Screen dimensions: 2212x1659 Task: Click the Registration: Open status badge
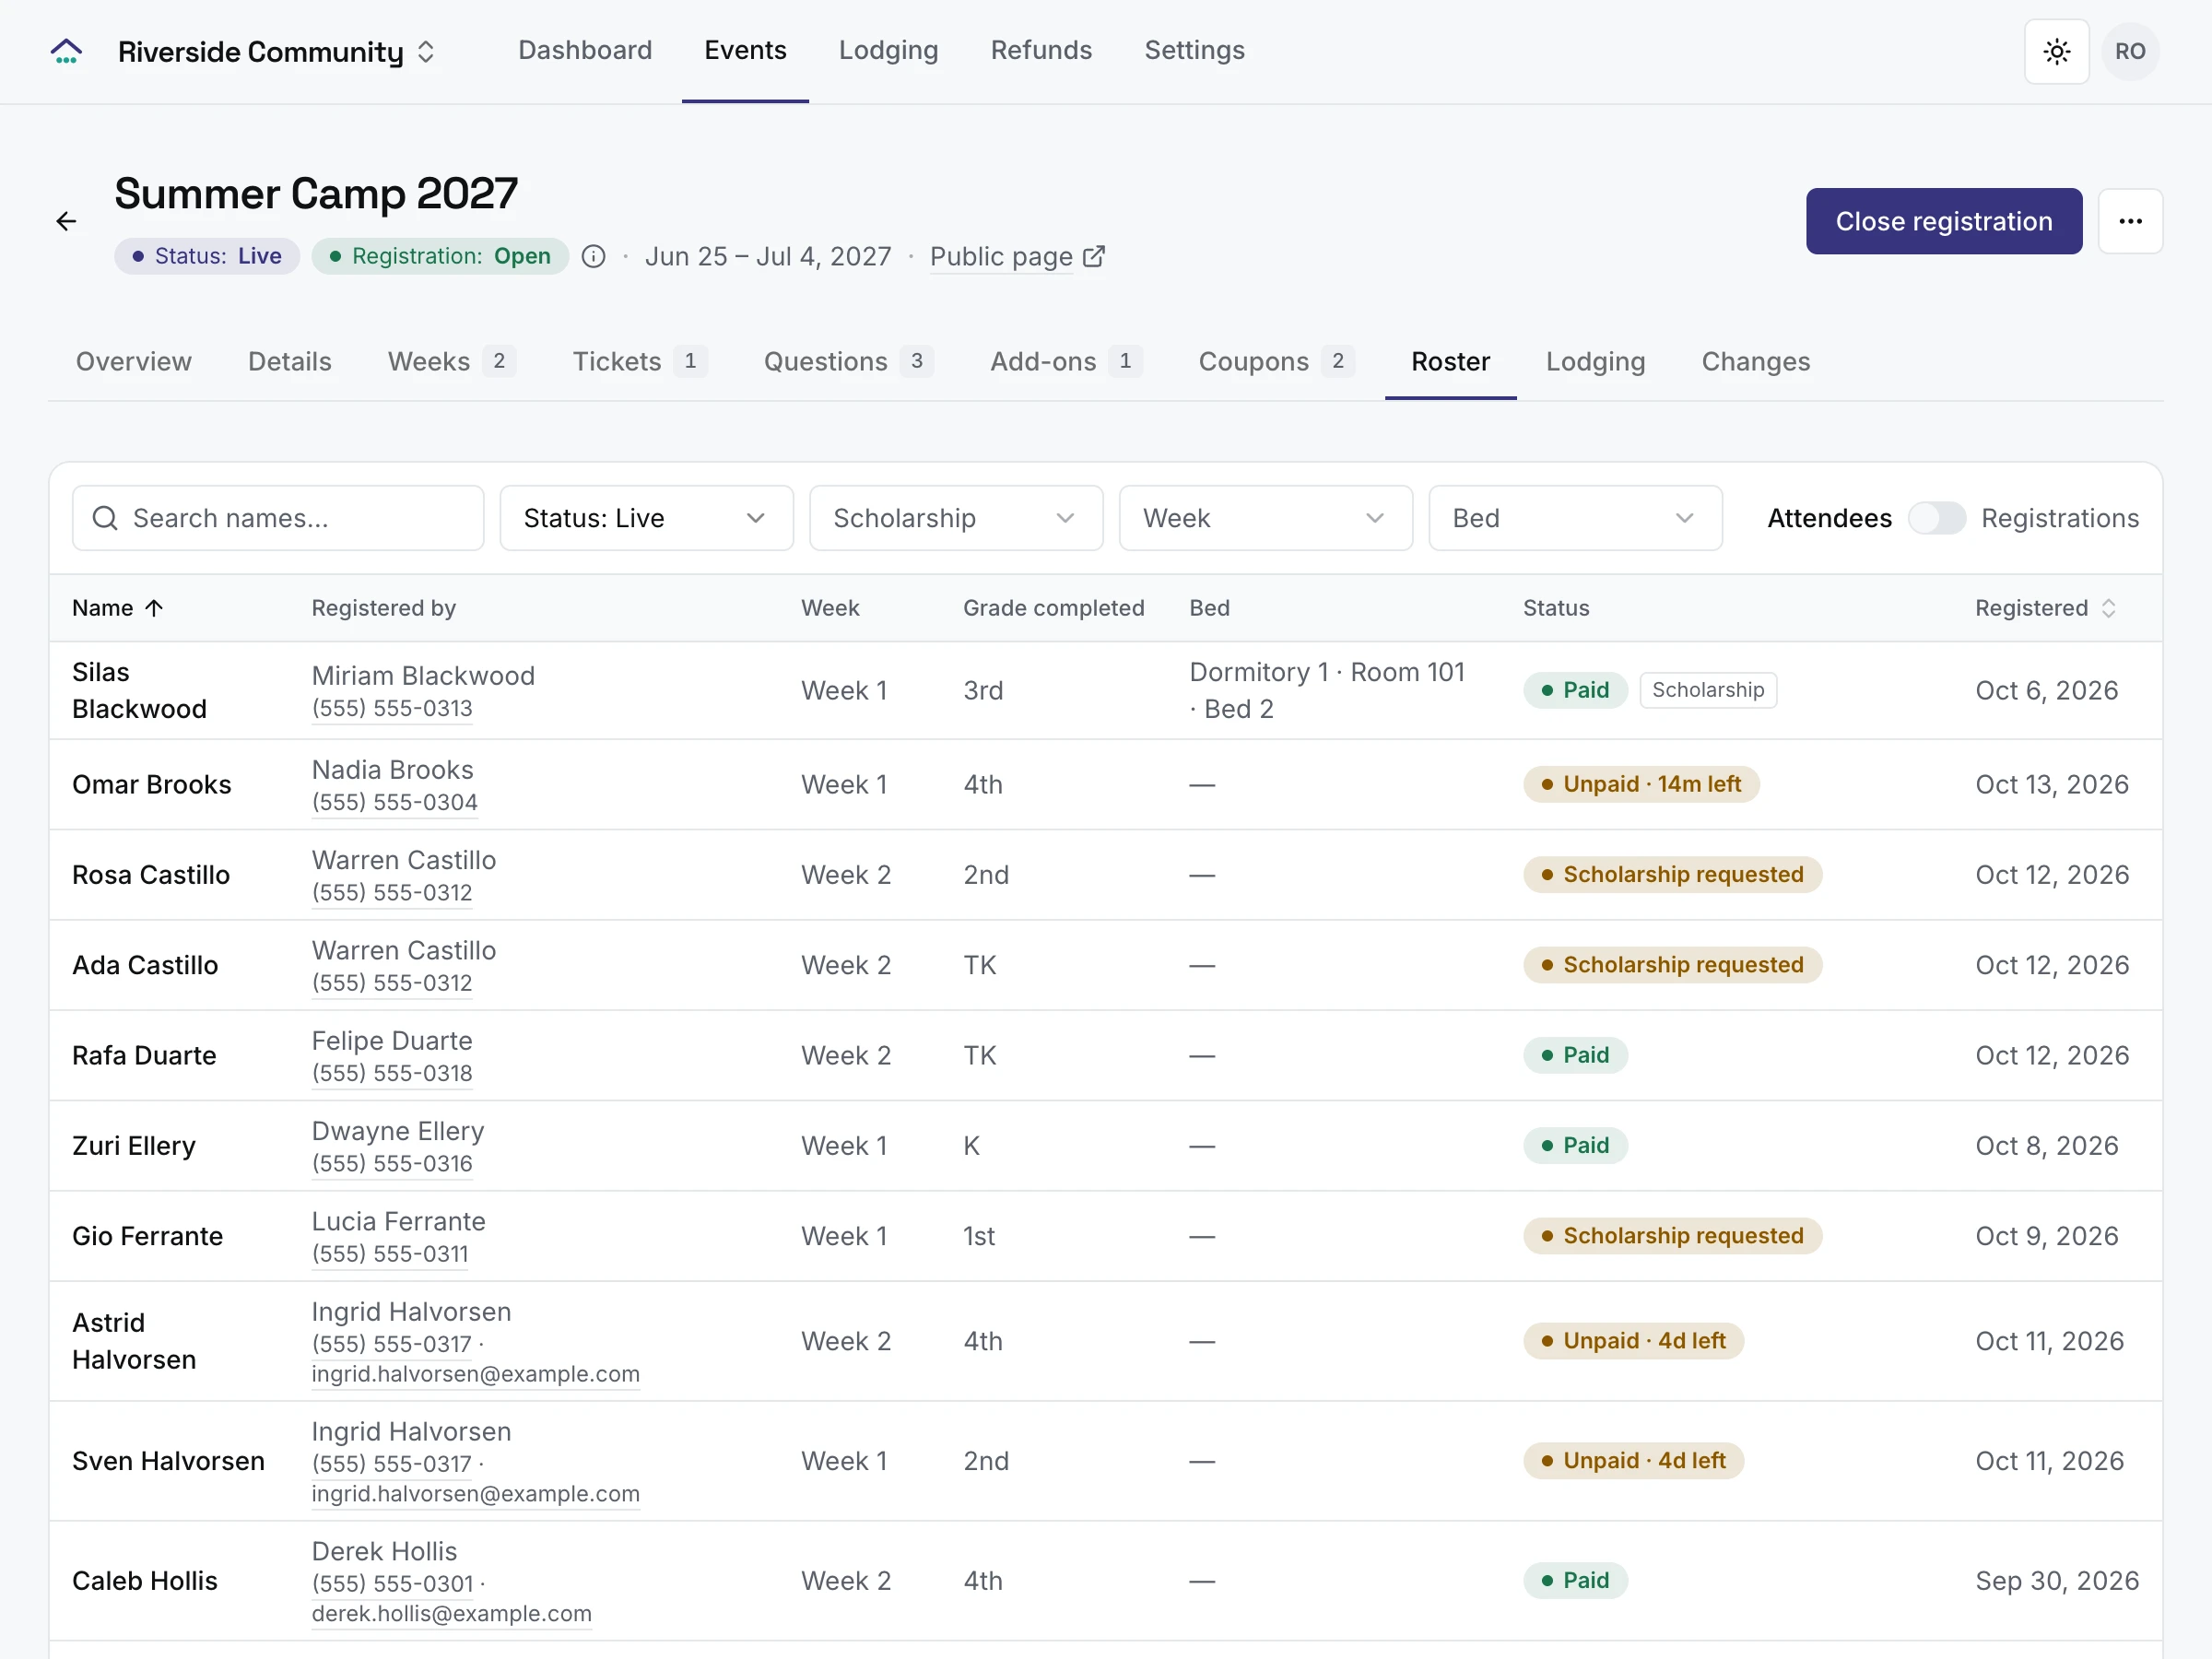point(440,257)
